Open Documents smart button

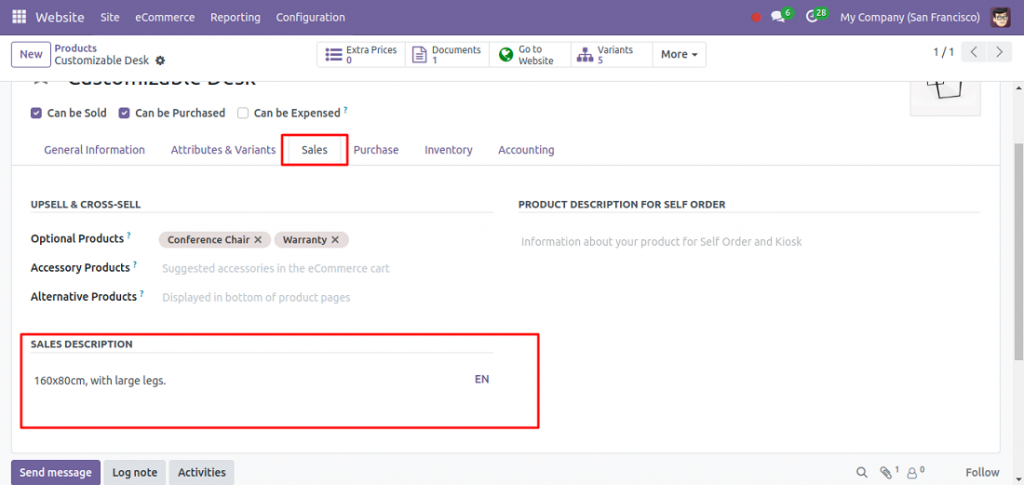click(447, 55)
